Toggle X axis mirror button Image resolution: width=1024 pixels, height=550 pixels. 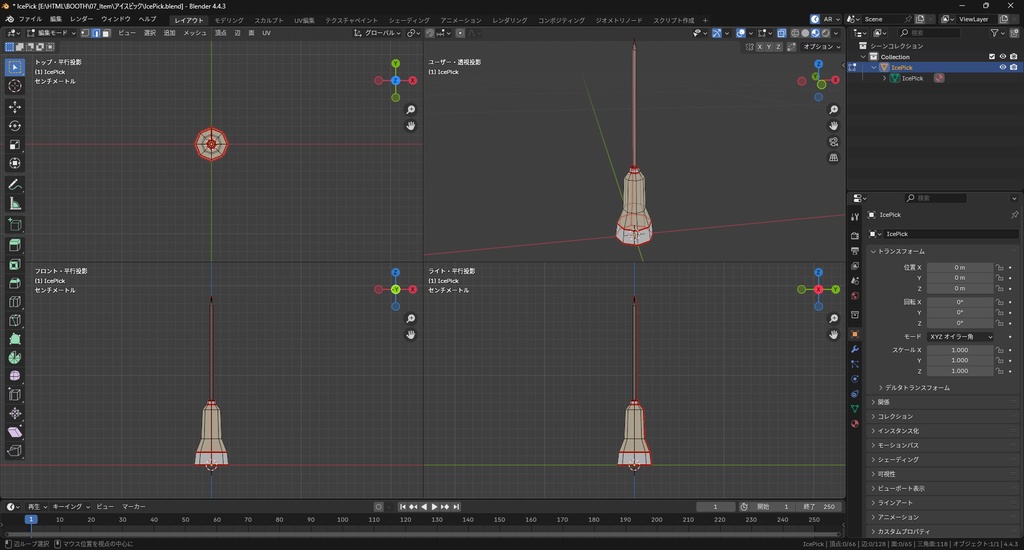click(x=760, y=47)
